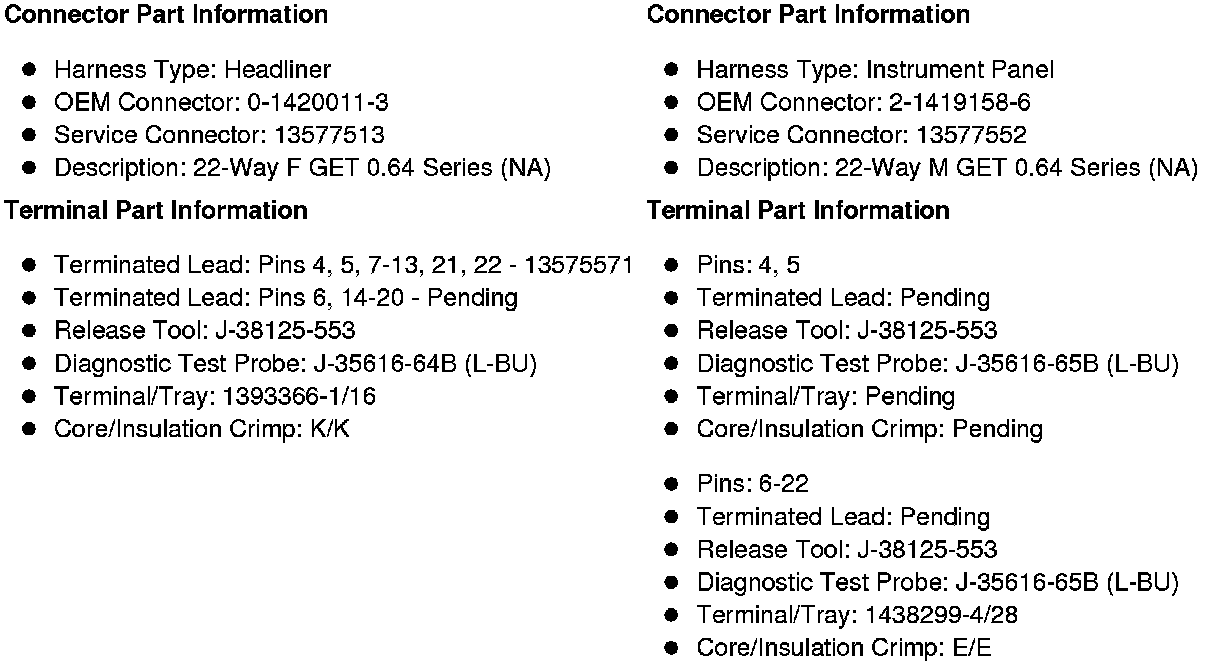Click Terminal/Tray 1438299-4/28 entry
This screenshot has height=666, width=1216.
pyautogui.click(x=858, y=615)
